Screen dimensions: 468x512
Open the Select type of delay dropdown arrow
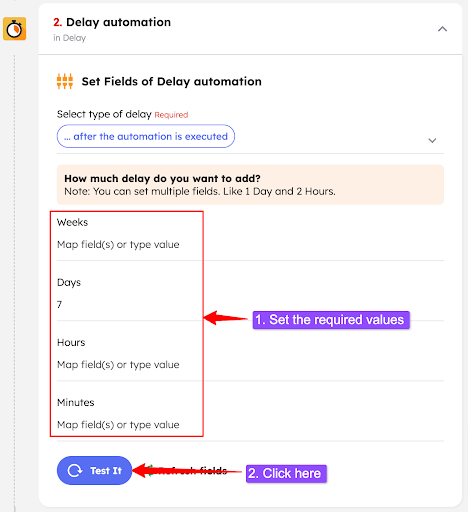(432, 140)
